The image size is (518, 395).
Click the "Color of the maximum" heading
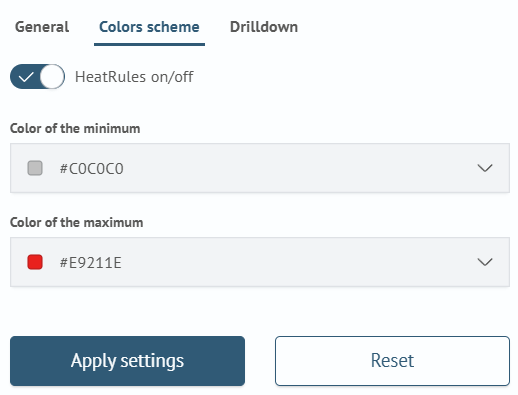click(x=77, y=222)
